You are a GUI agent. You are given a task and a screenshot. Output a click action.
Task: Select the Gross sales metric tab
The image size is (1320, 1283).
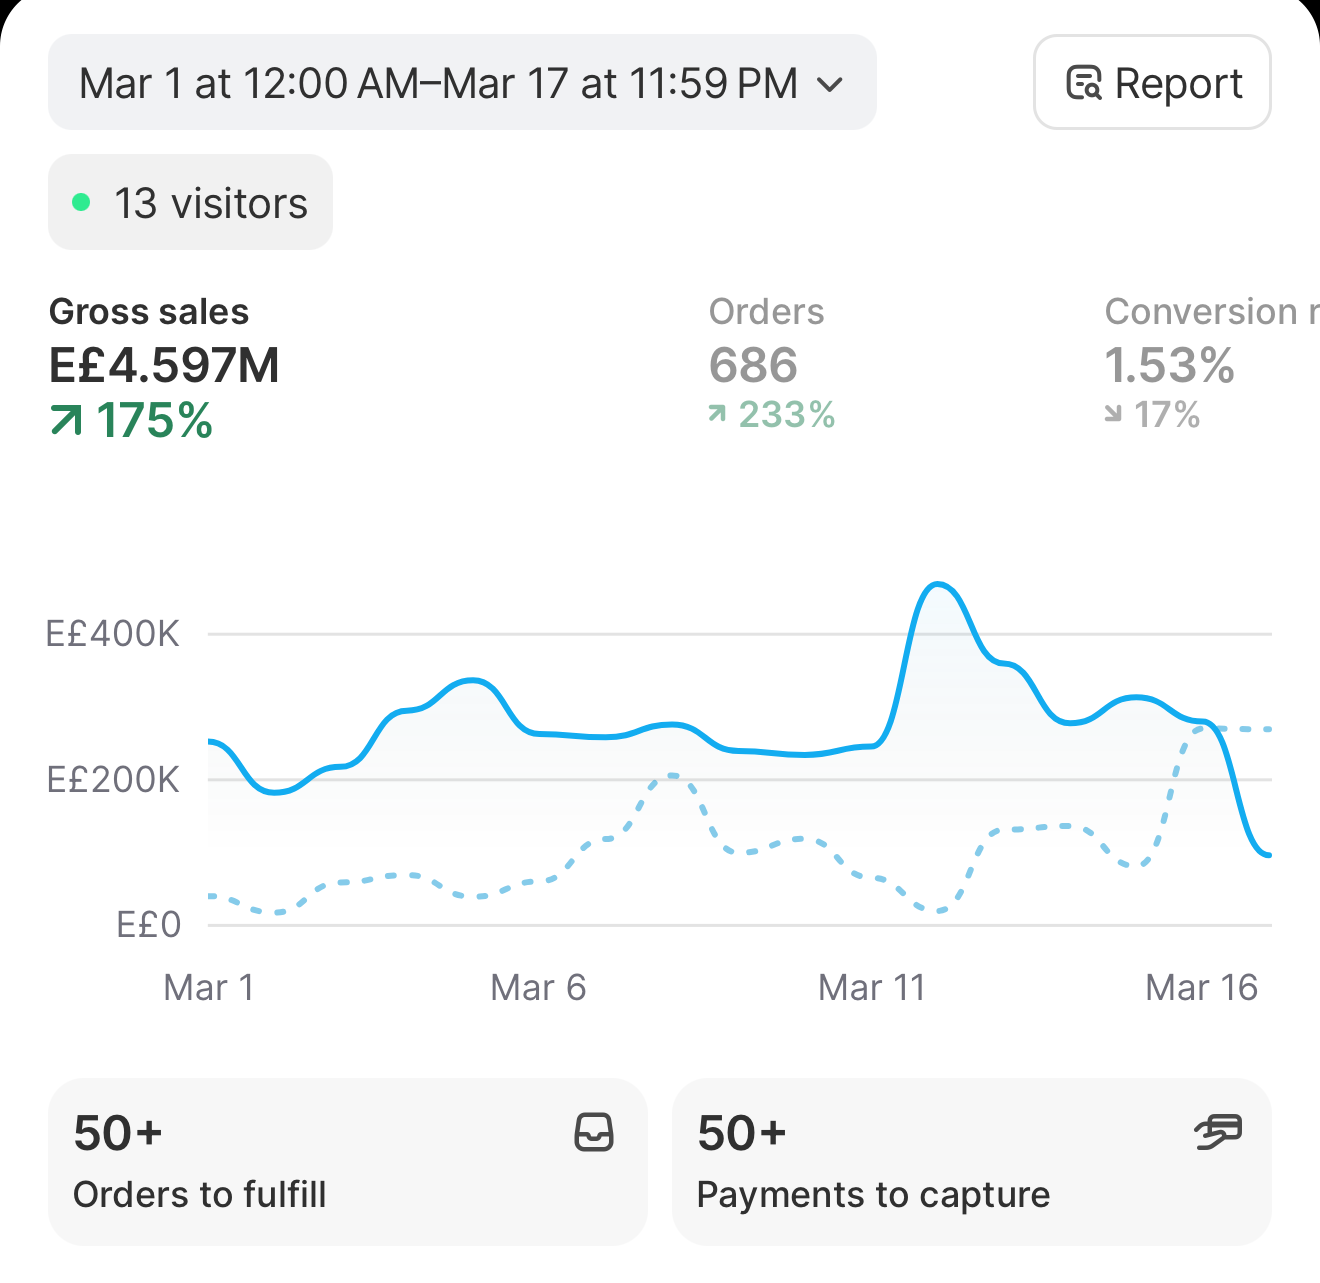click(x=164, y=367)
